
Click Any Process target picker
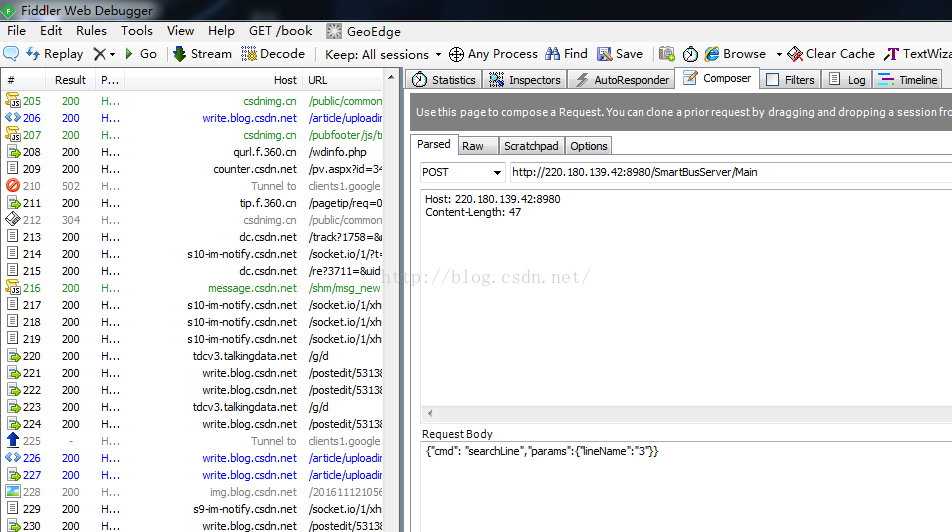[x=493, y=54]
